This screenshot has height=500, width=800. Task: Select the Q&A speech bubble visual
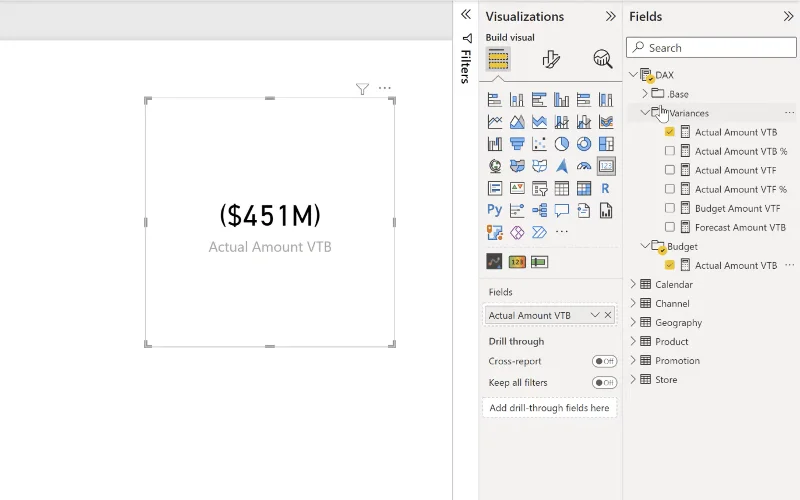point(562,210)
